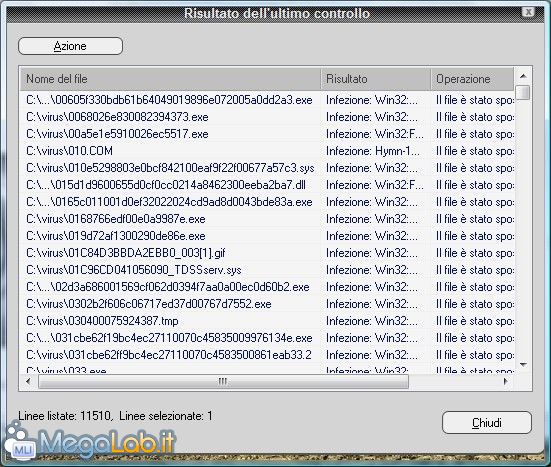Select the C:\virus\010.COM row

(268, 151)
